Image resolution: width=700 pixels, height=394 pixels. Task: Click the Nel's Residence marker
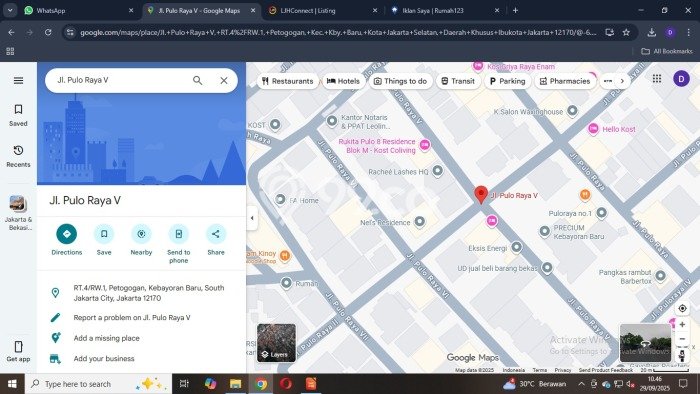tap(419, 221)
